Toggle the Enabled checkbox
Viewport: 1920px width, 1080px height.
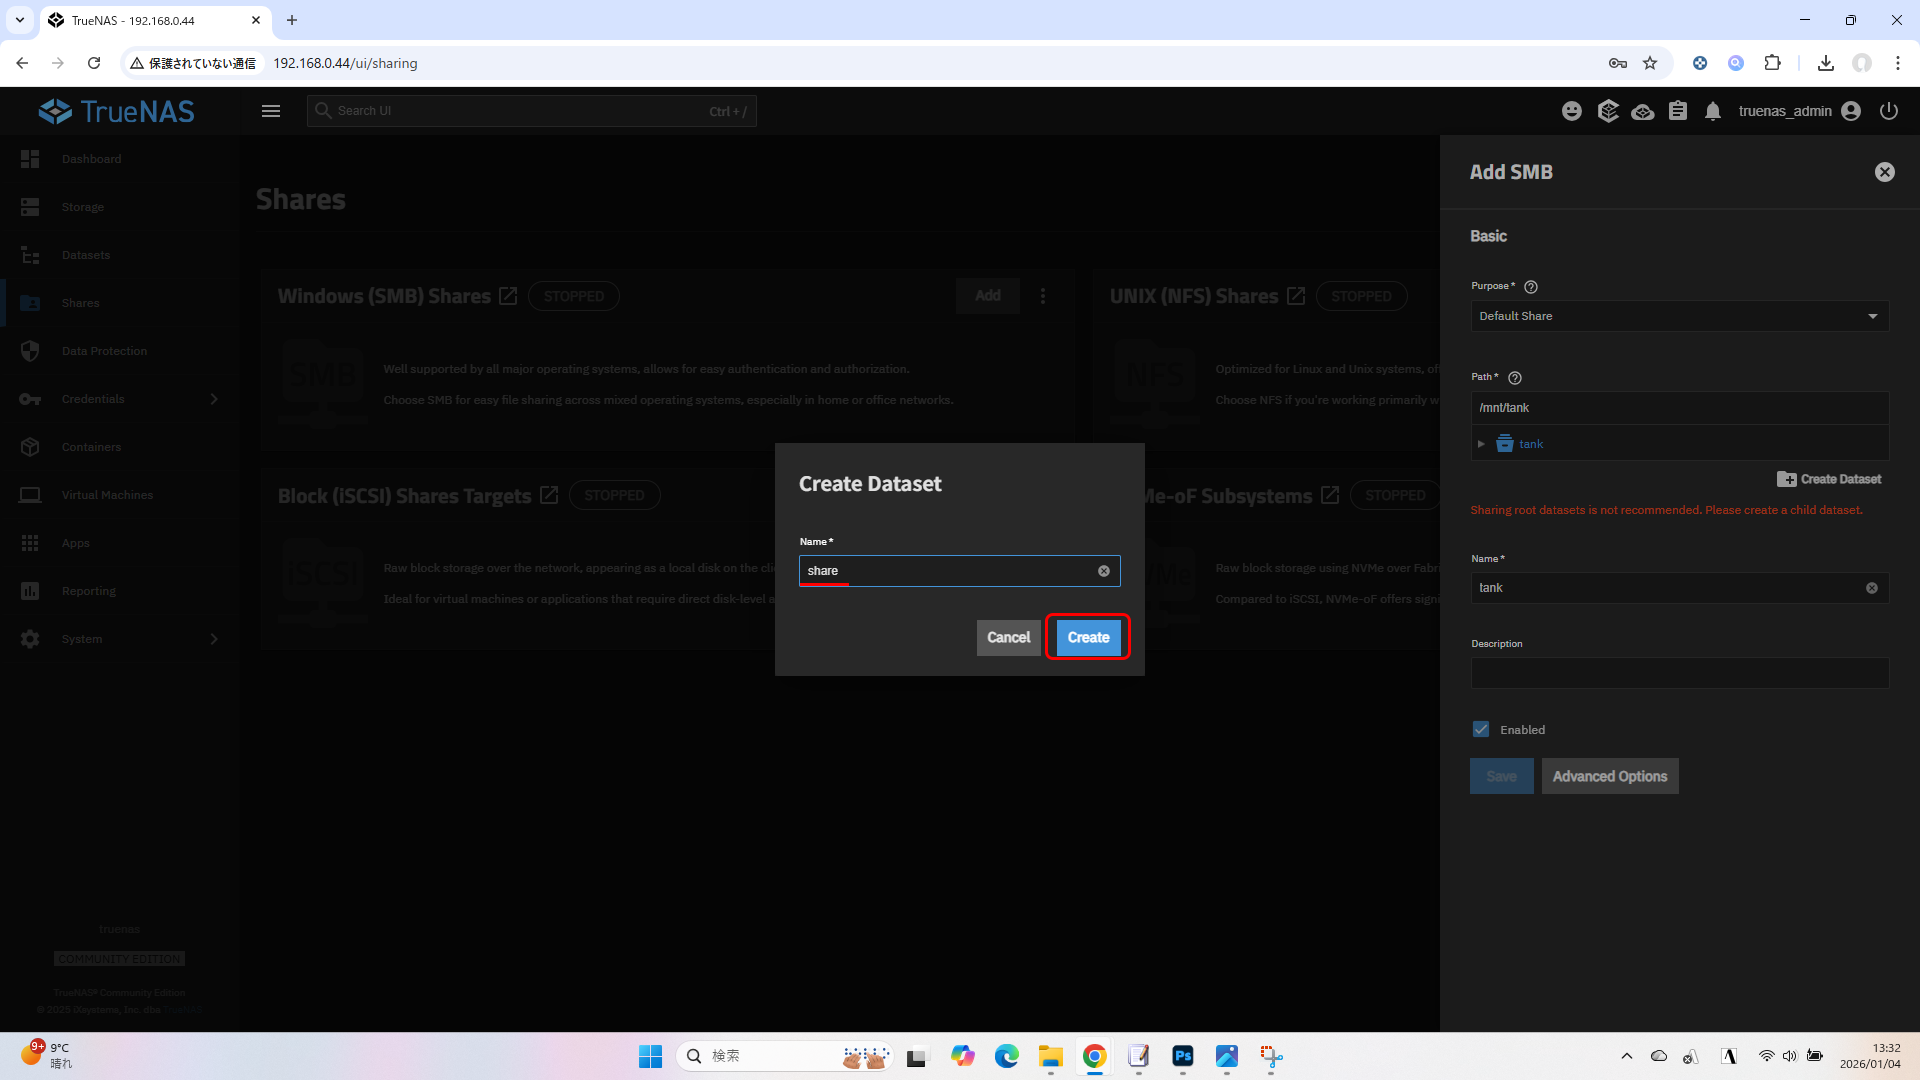point(1481,730)
